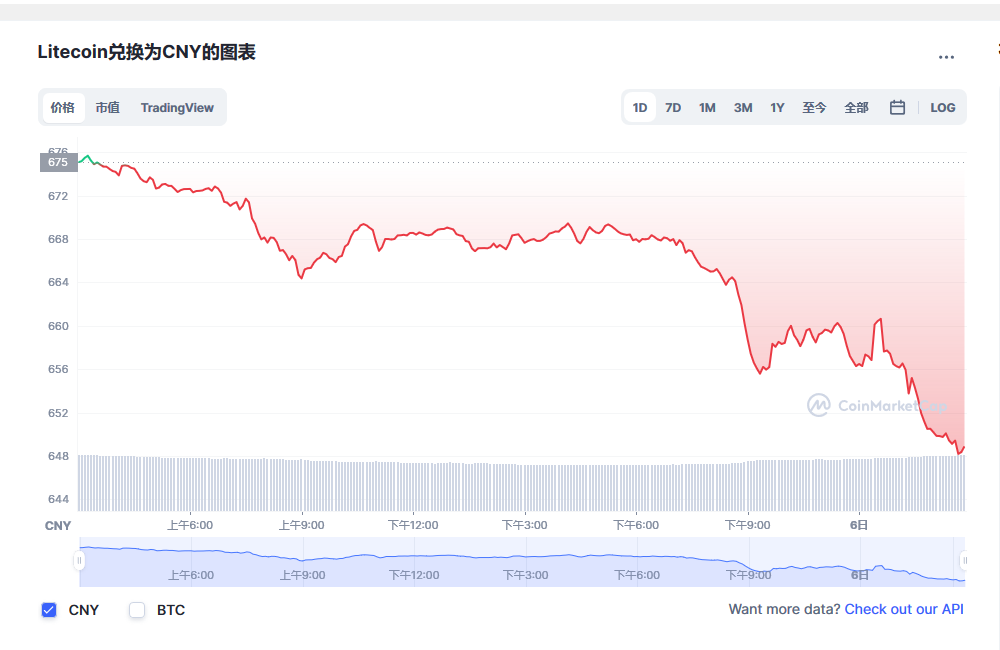
Task: Select the 1D time range
Action: tap(640, 108)
